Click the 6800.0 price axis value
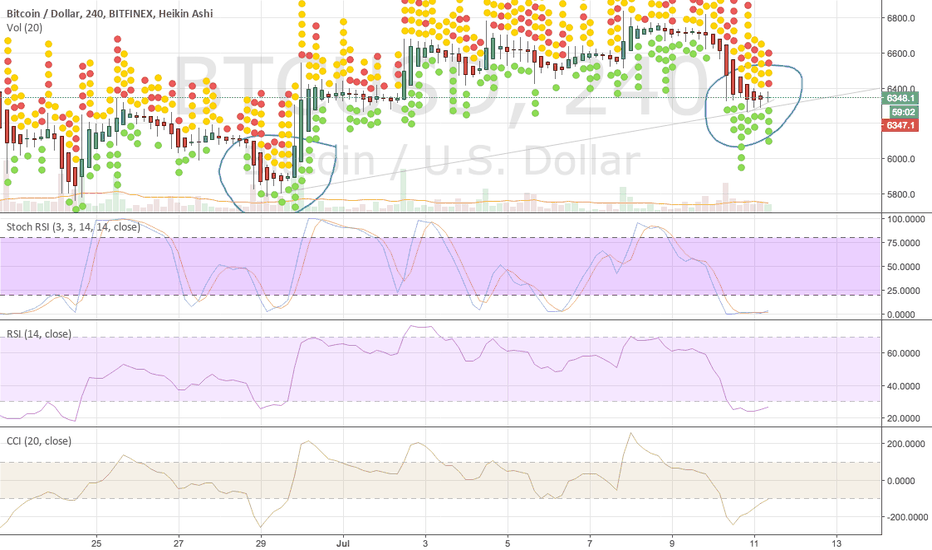This screenshot has height=550, width=932. [x=900, y=18]
